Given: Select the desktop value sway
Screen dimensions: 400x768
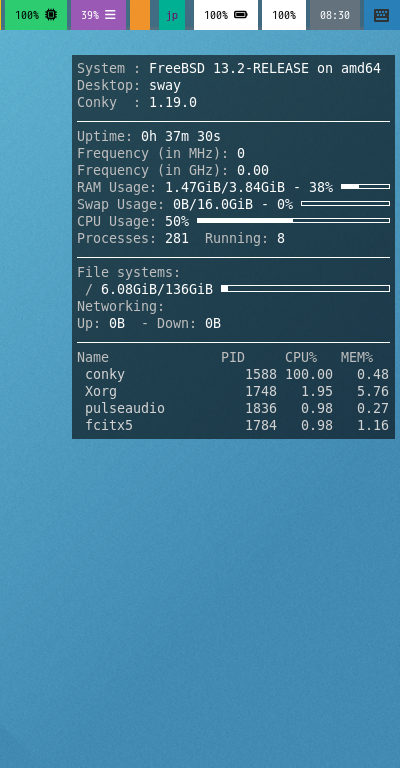Looking at the screenshot, I should click(x=165, y=86).
